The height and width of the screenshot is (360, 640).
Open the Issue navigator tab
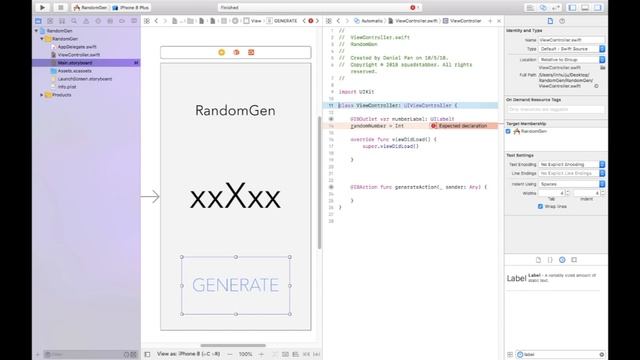coord(86,21)
